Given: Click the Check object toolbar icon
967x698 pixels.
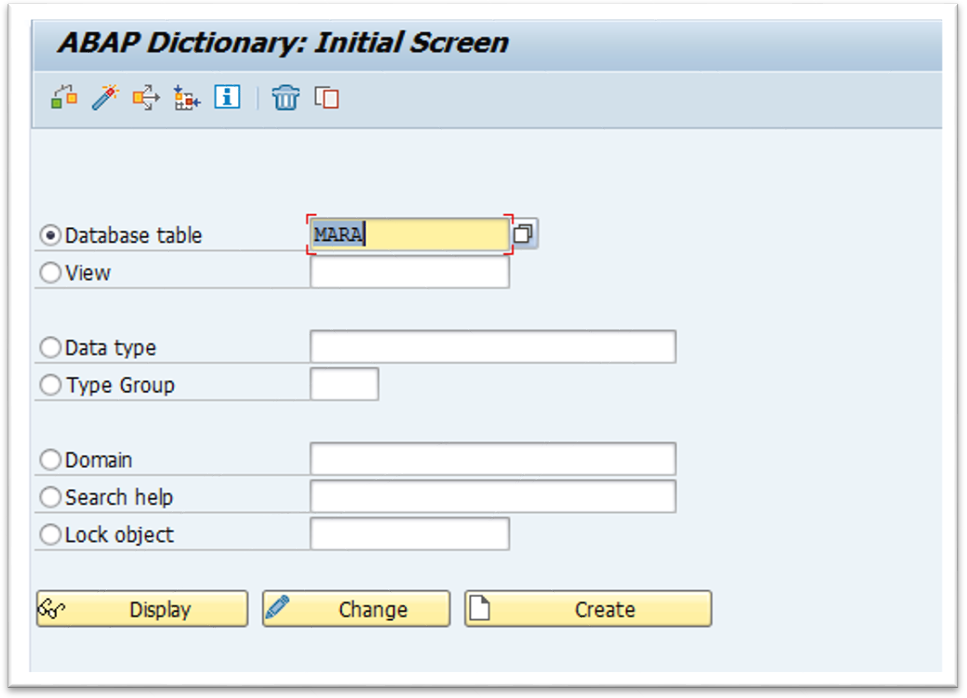Looking at the screenshot, I should coord(64,97).
